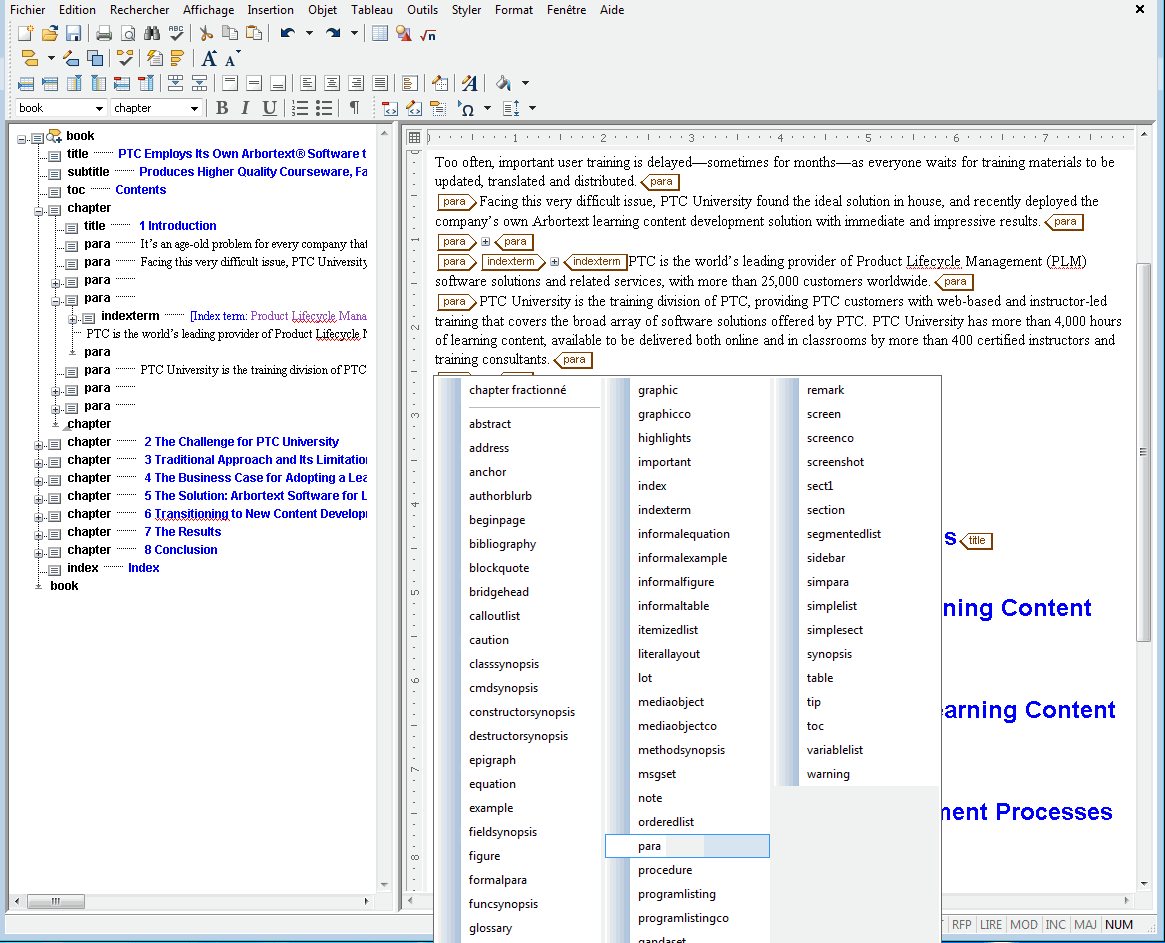Image resolution: width=1165 pixels, height=943 pixels.
Task: Open the Insertion menu
Action: coord(270,10)
